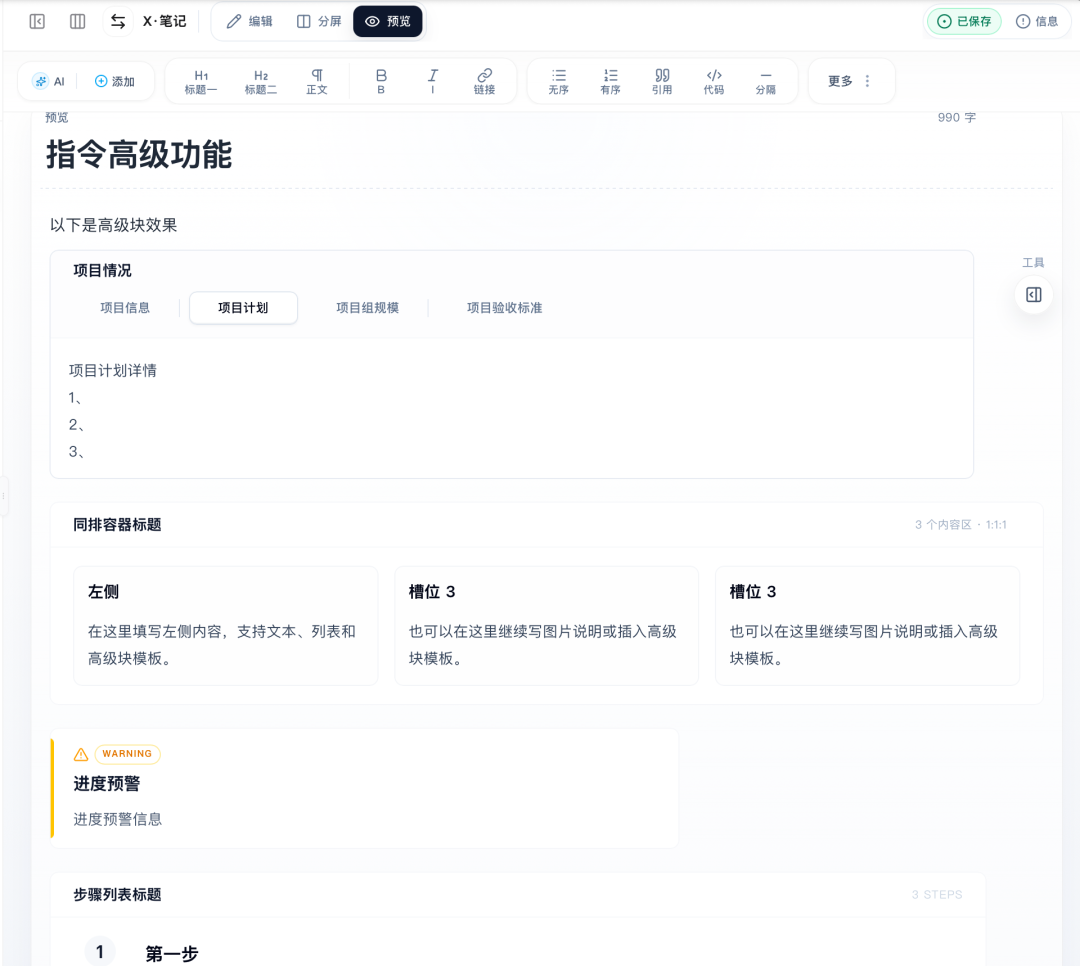The image size is (1080, 966).
Task: Click the 项目情况 block title
Action: pos(102,271)
